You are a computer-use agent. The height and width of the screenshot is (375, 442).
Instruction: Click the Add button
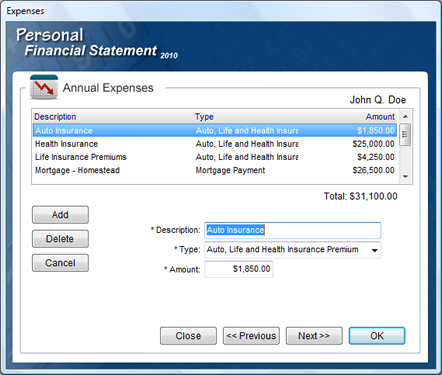[x=60, y=215]
